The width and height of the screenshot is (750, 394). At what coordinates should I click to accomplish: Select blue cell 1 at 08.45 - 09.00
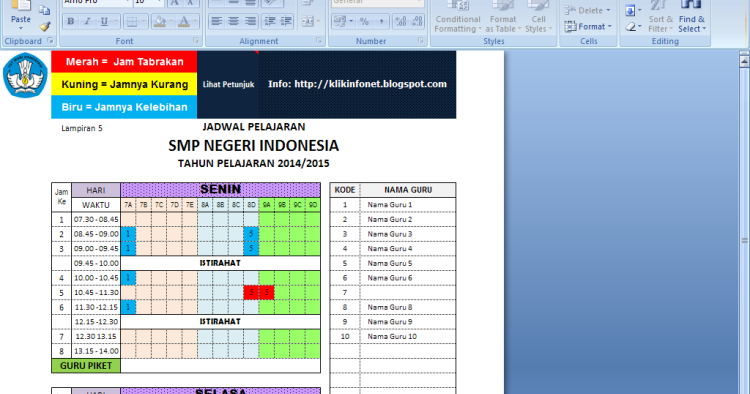[x=128, y=234]
